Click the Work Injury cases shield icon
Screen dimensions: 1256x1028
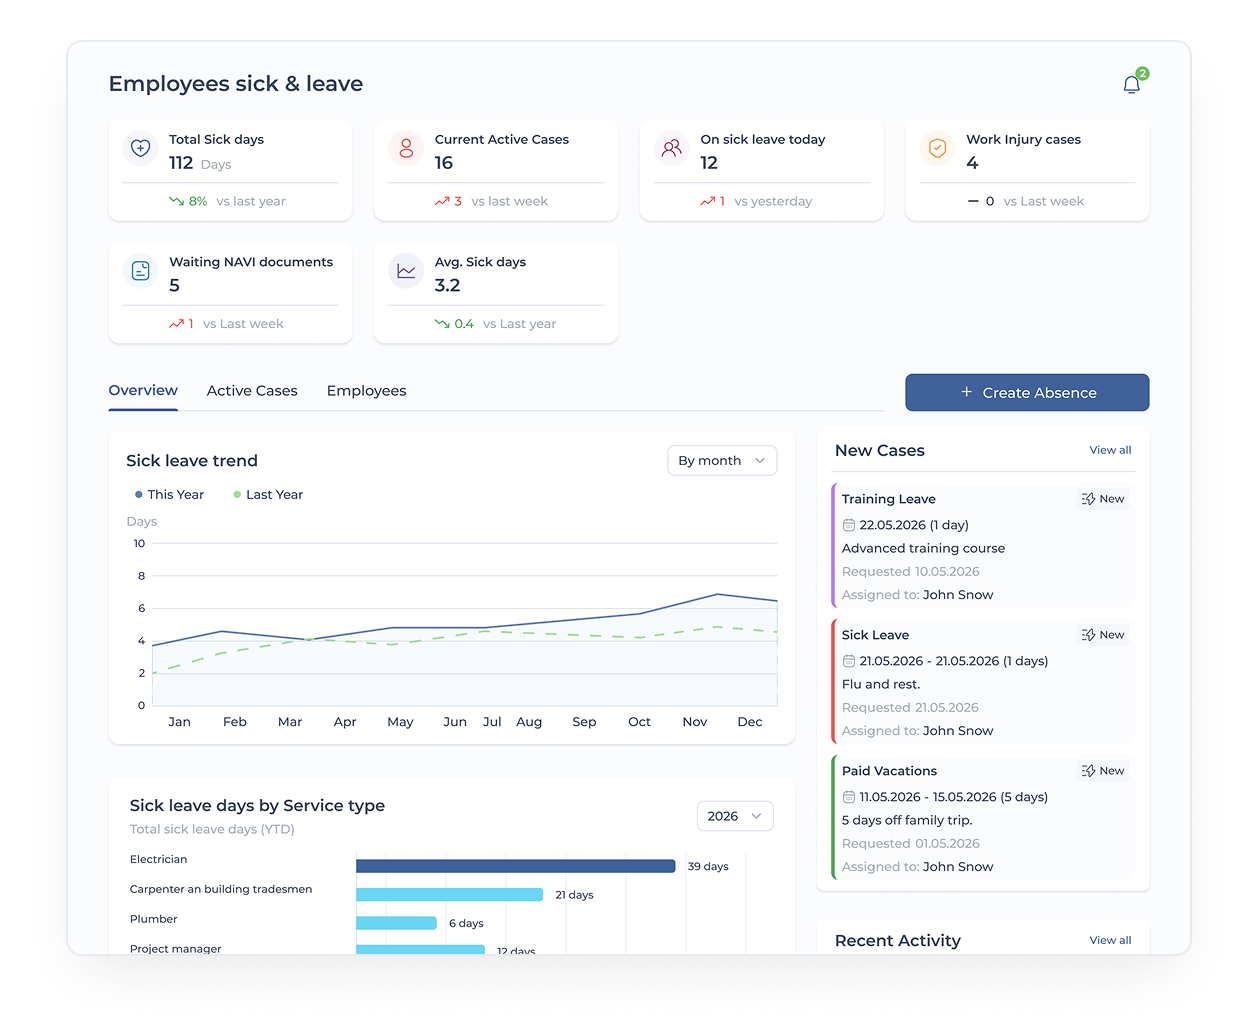click(937, 148)
